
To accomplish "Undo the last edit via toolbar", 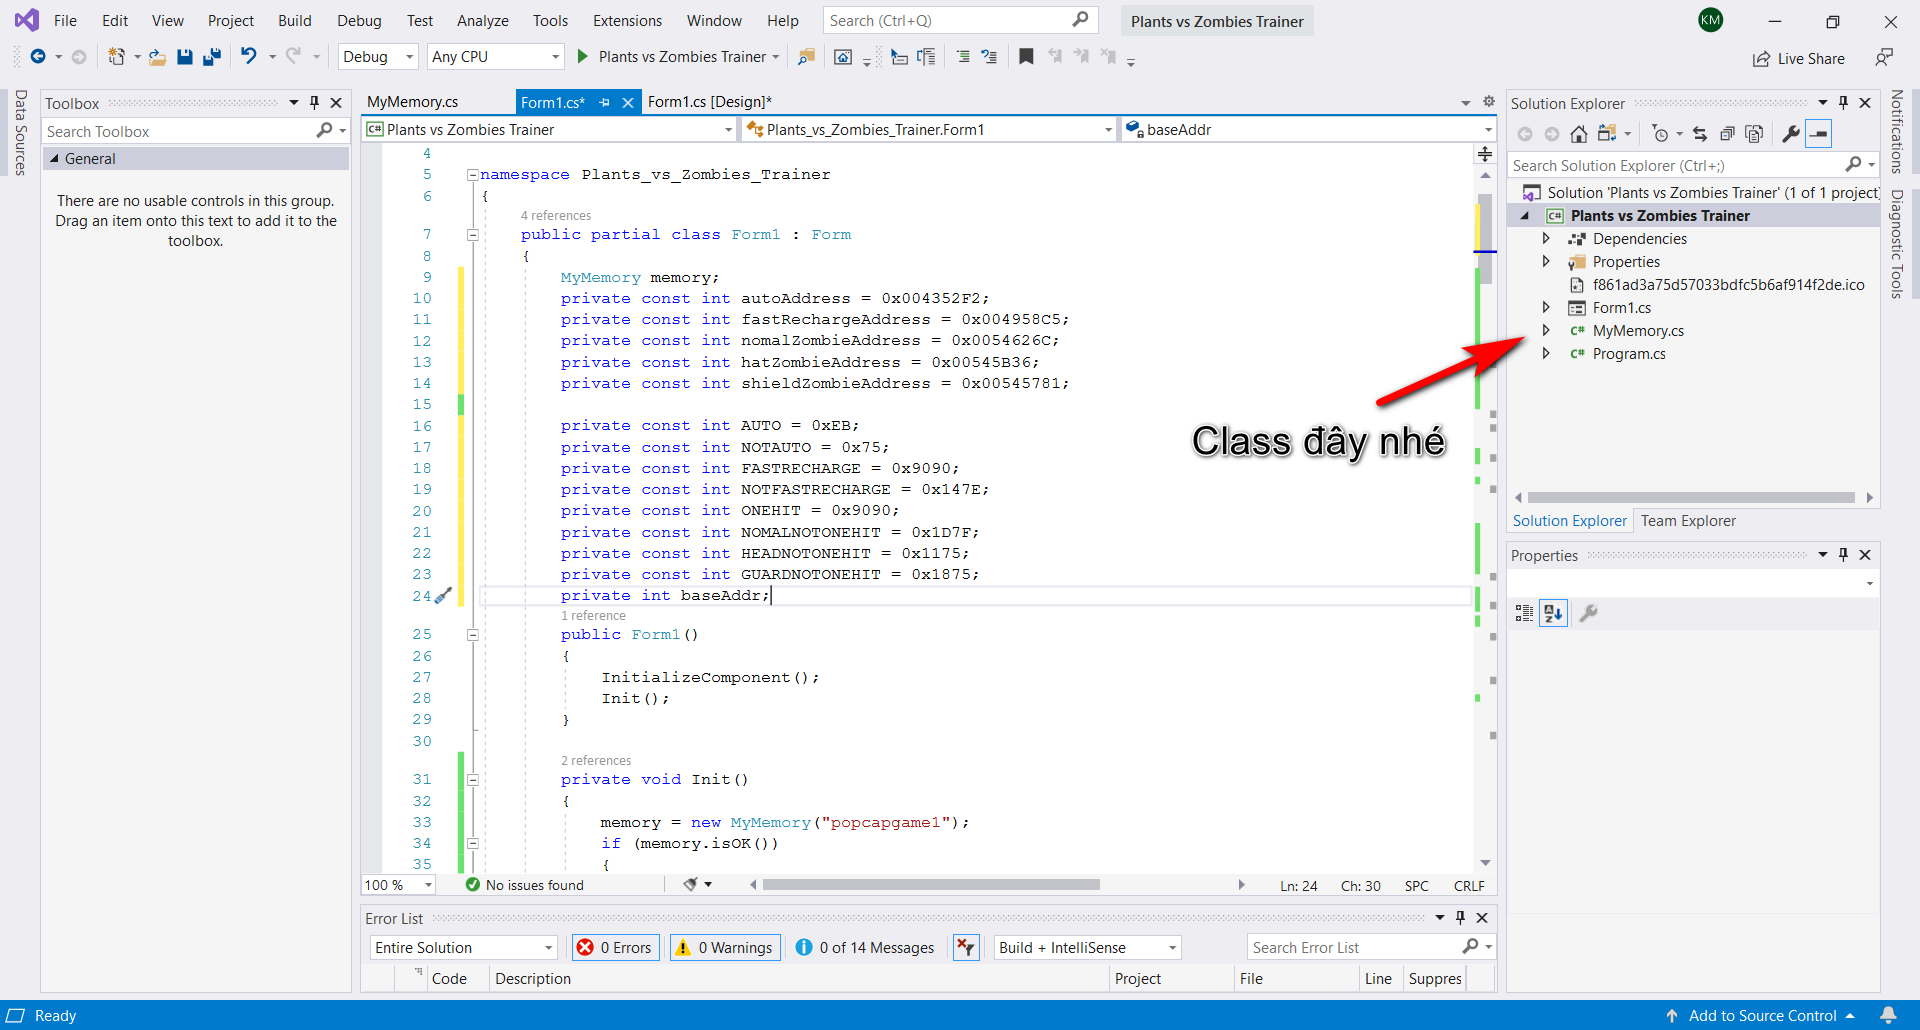I will tap(249, 57).
